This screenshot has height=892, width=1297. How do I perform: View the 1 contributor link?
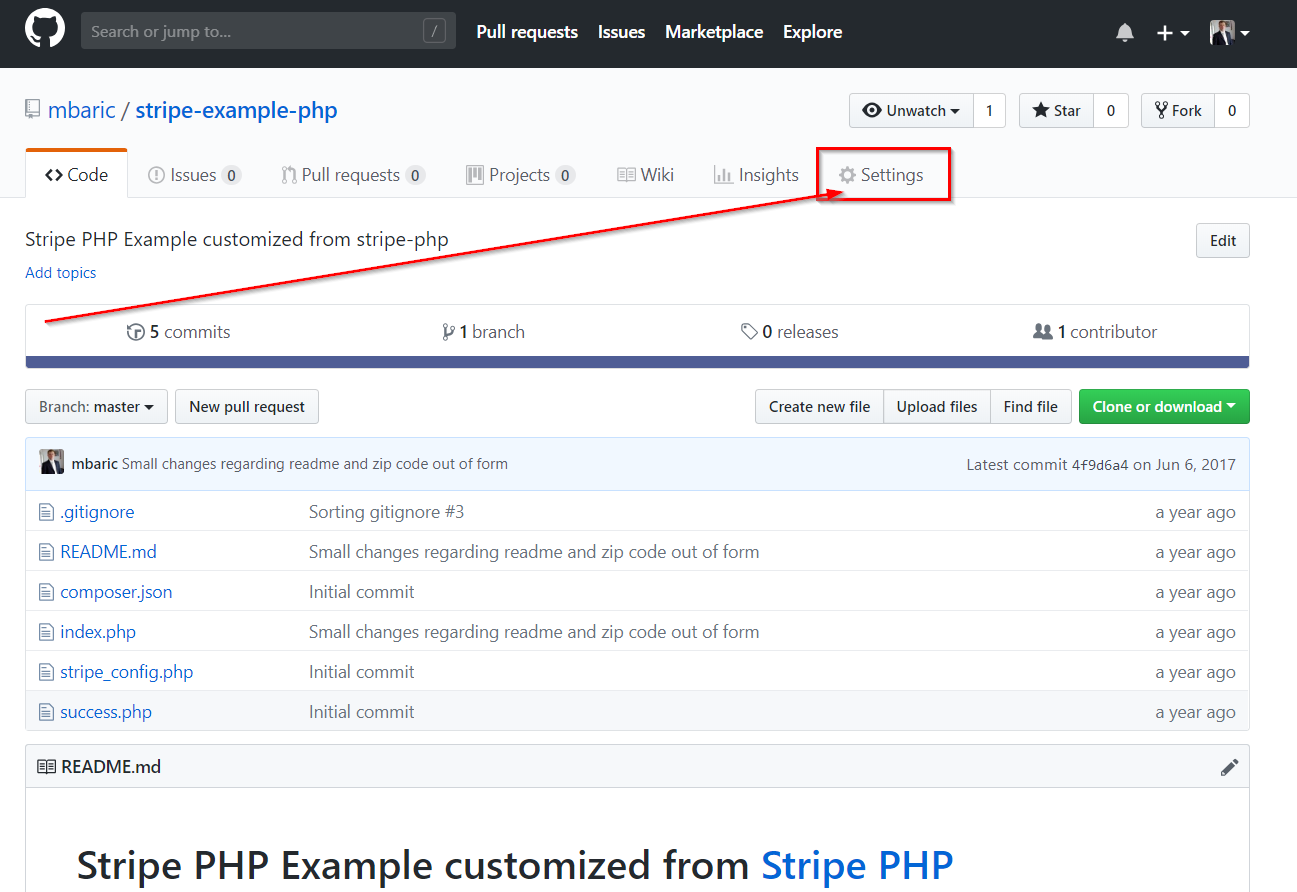1095,332
